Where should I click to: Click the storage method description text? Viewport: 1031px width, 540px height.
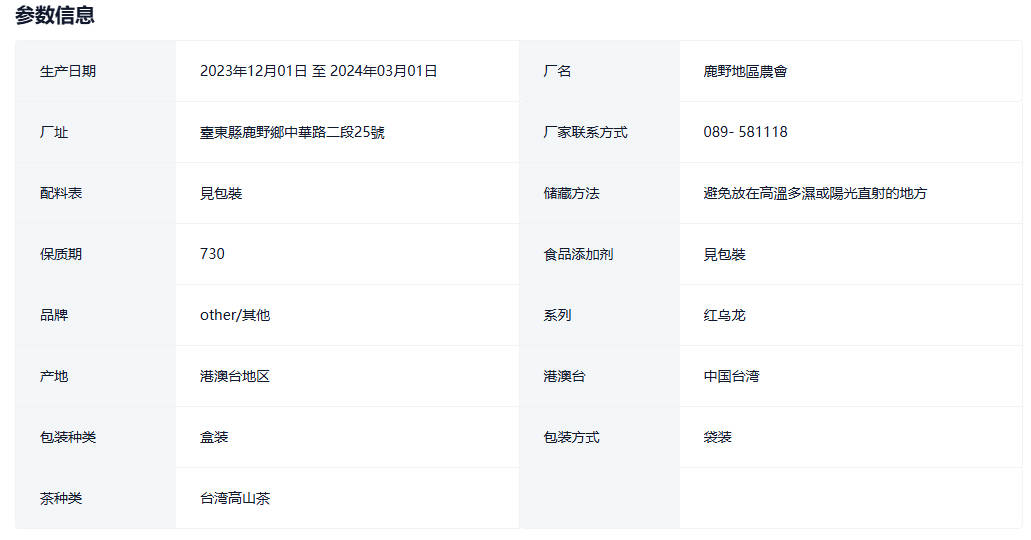coord(815,193)
